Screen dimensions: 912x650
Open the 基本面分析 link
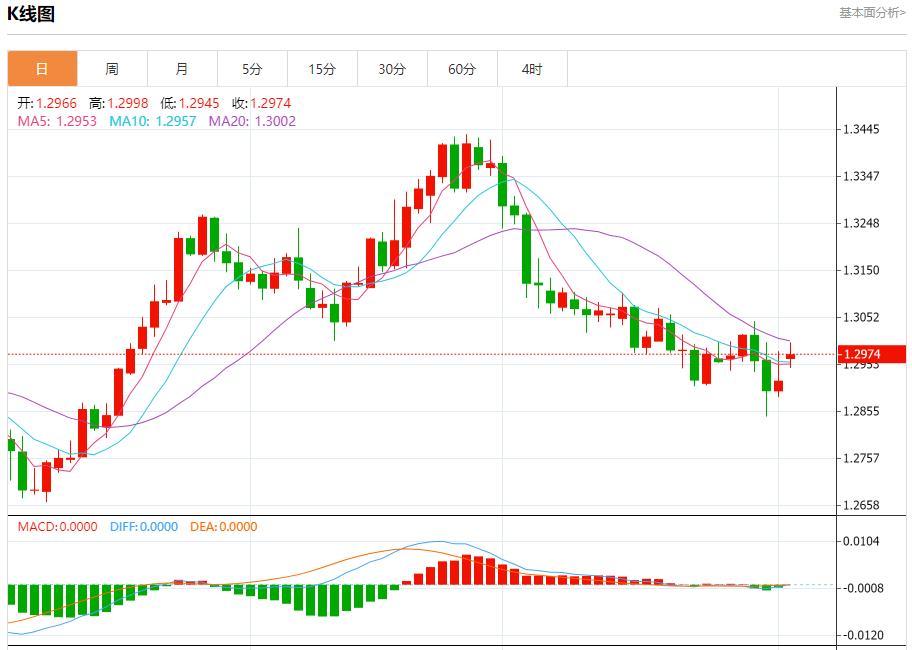tap(872, 13)
